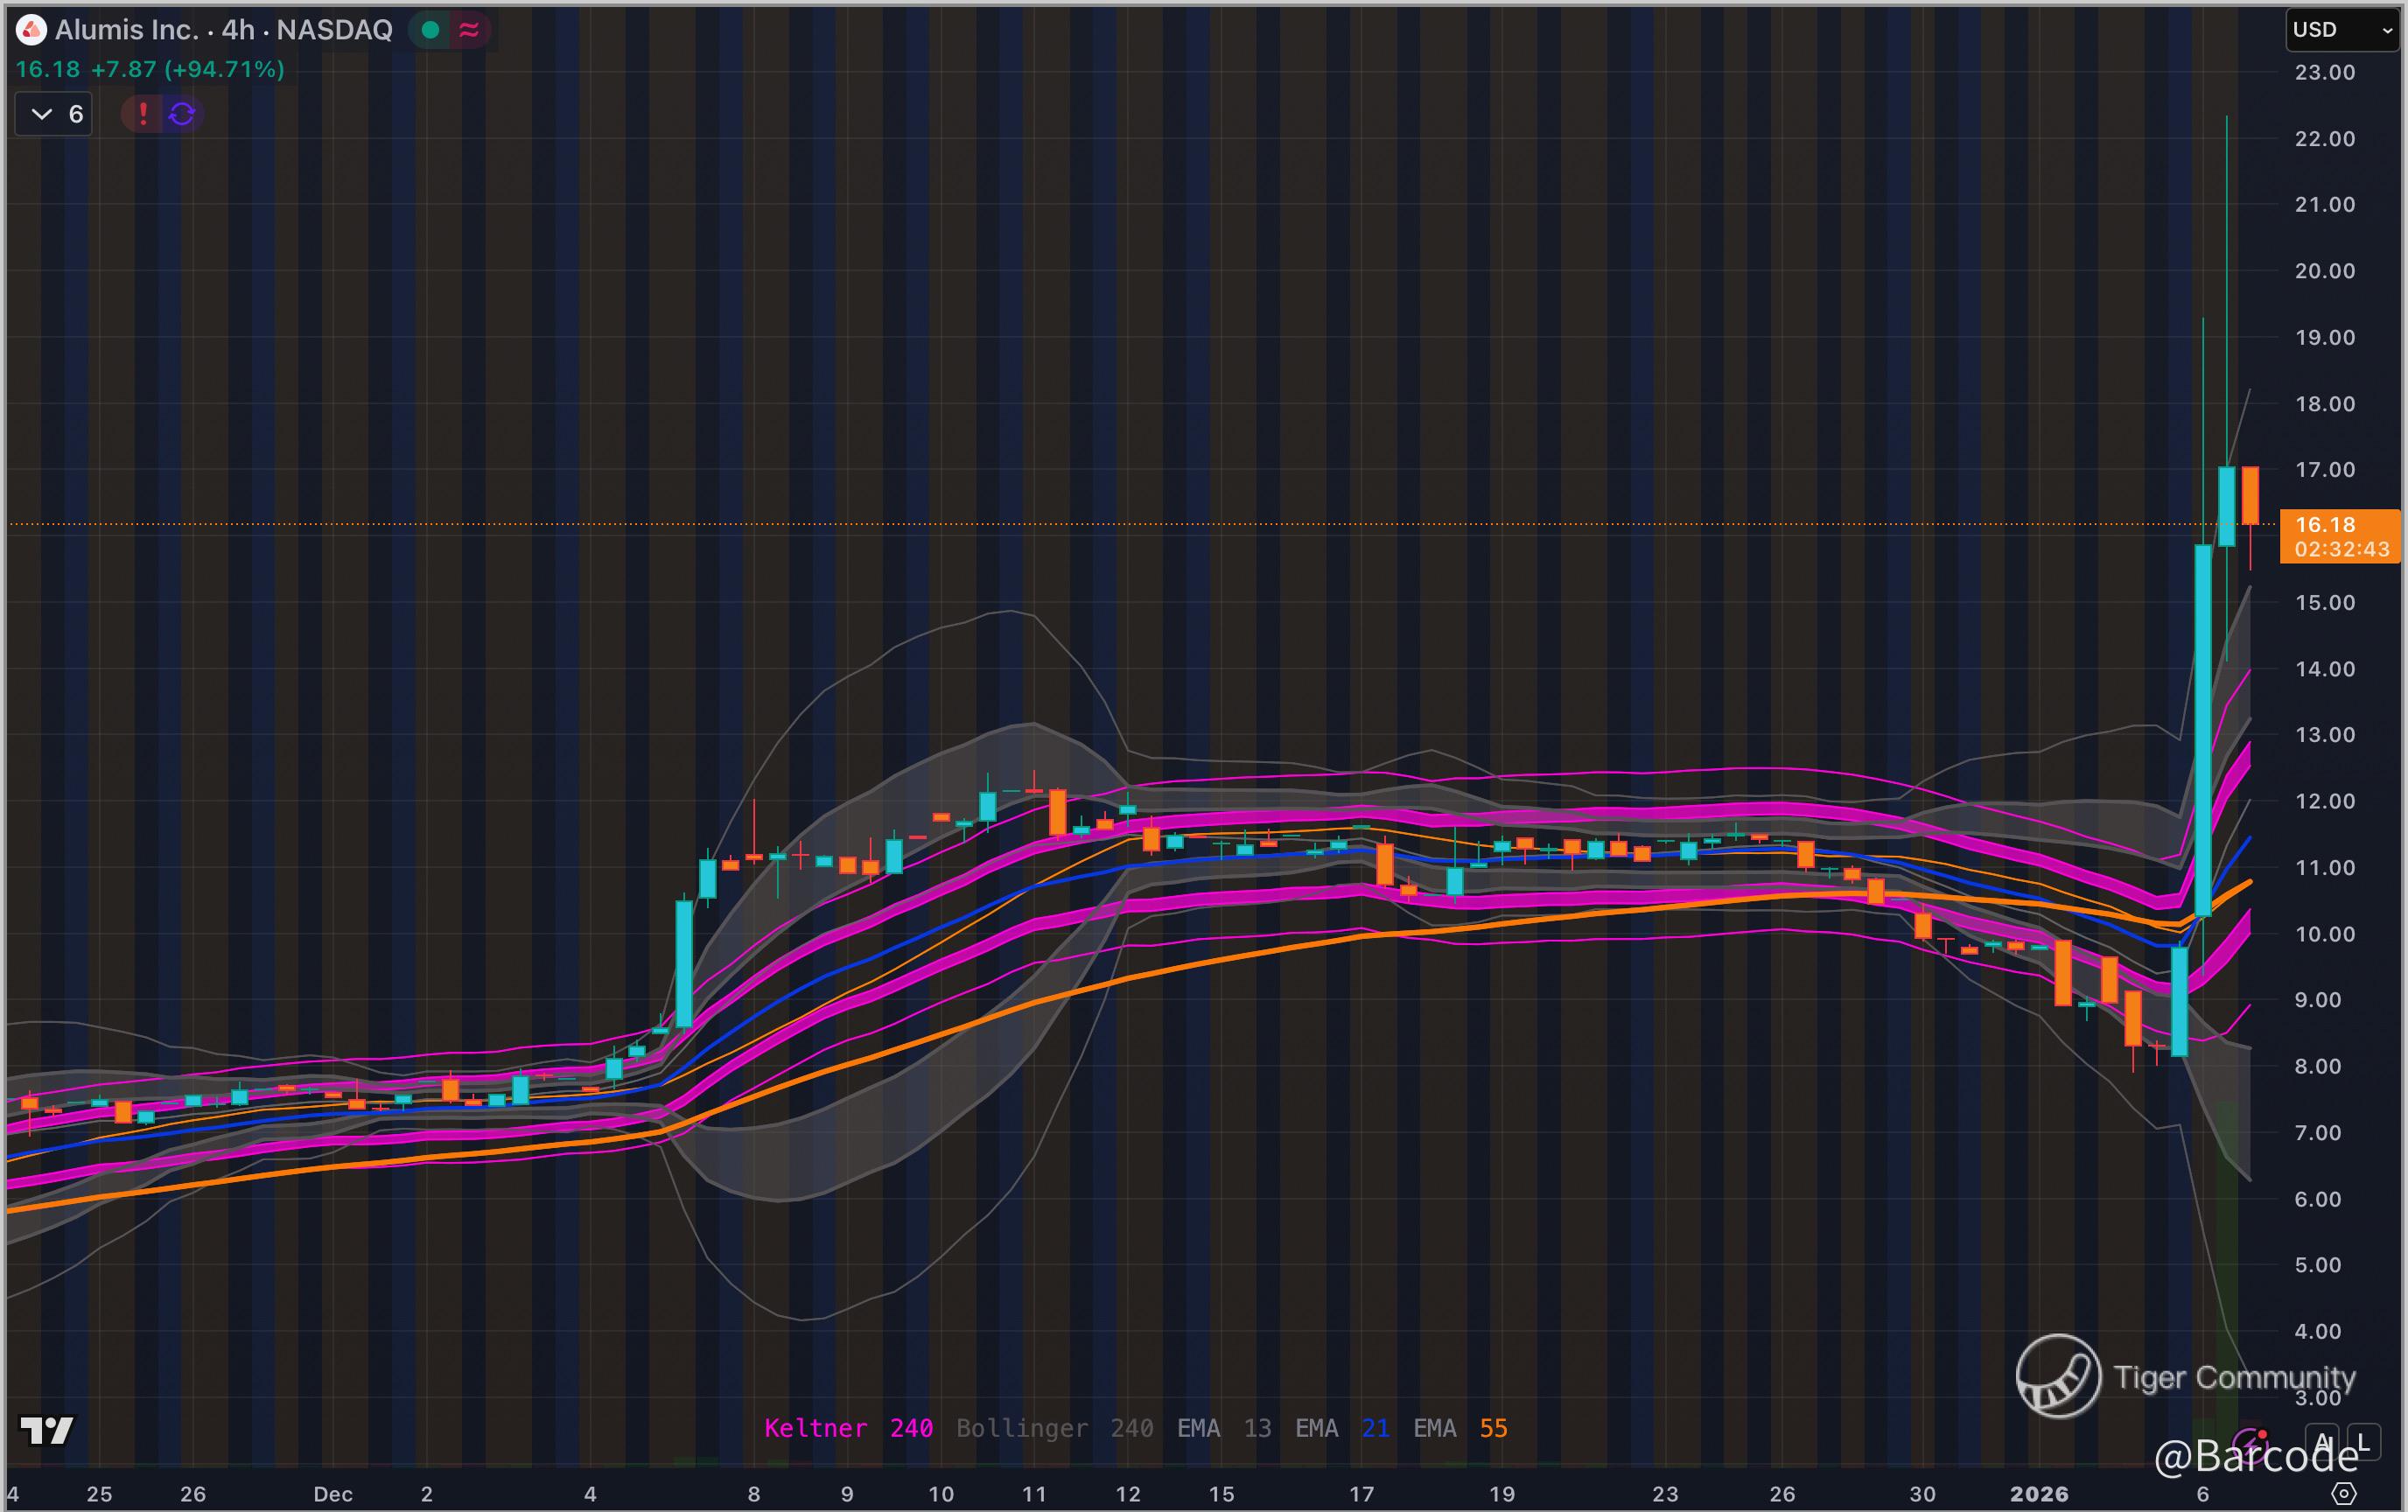Toggle auto scale A button
The image size is (2408, 1512).
point(2323,1441)
